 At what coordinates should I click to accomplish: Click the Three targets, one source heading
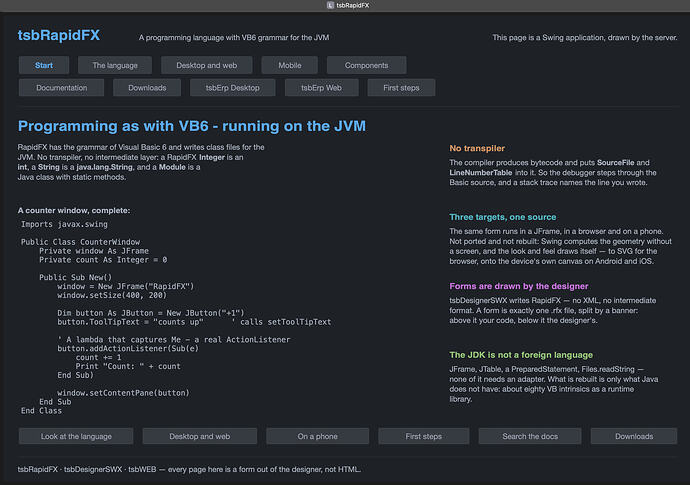click(x=503, y=217)
